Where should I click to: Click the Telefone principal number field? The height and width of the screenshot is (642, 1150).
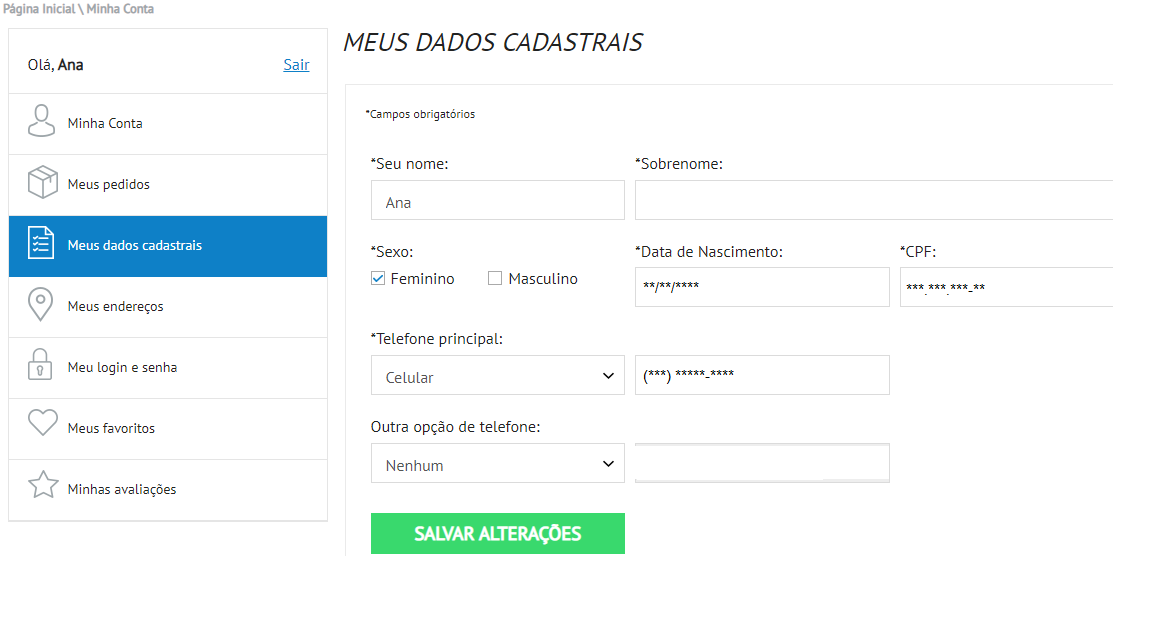coord(761,375)
